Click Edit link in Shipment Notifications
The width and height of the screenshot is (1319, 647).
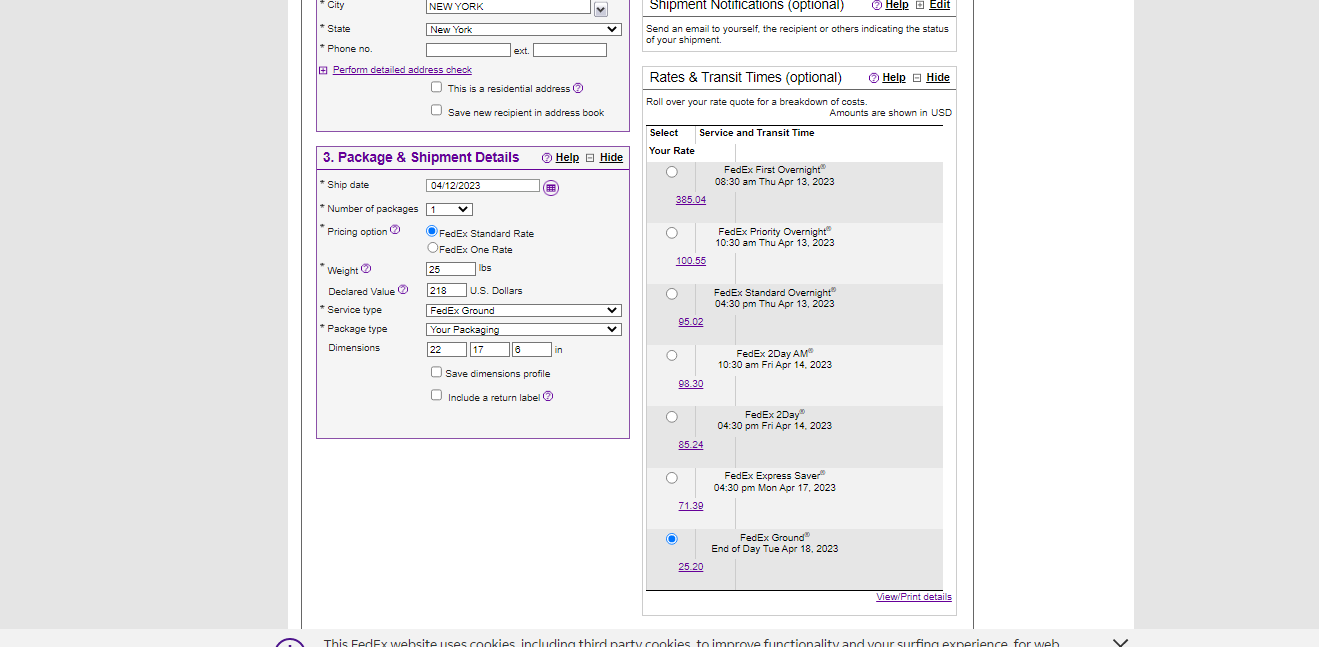coord(940,5)
